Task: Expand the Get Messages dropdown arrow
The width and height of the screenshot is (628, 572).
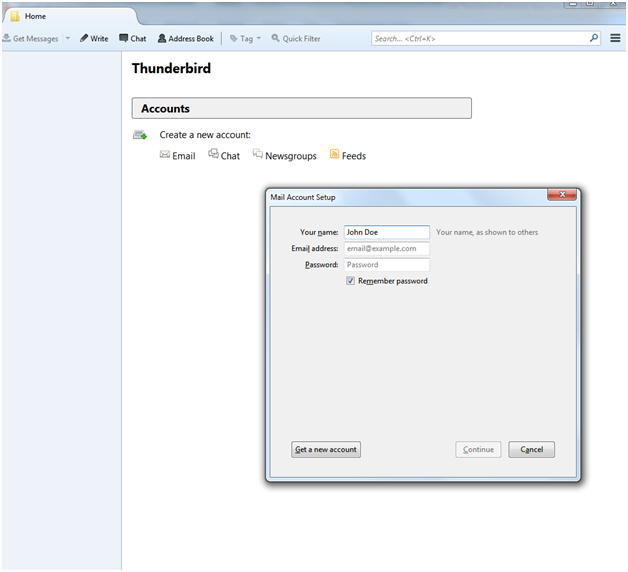Action: [68, 38]
